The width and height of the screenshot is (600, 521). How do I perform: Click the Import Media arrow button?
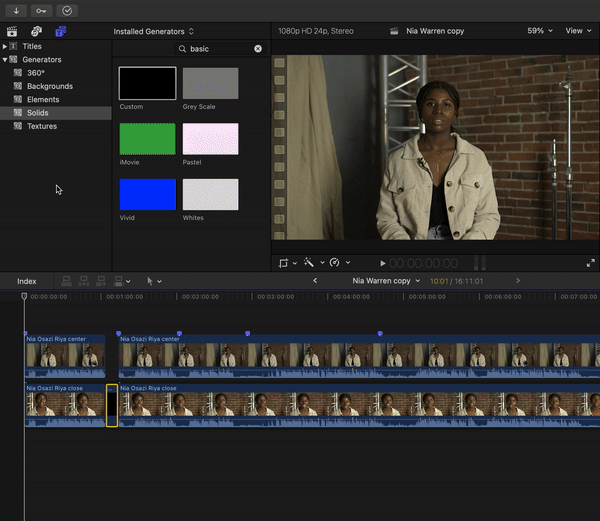[x=16, y=10]
